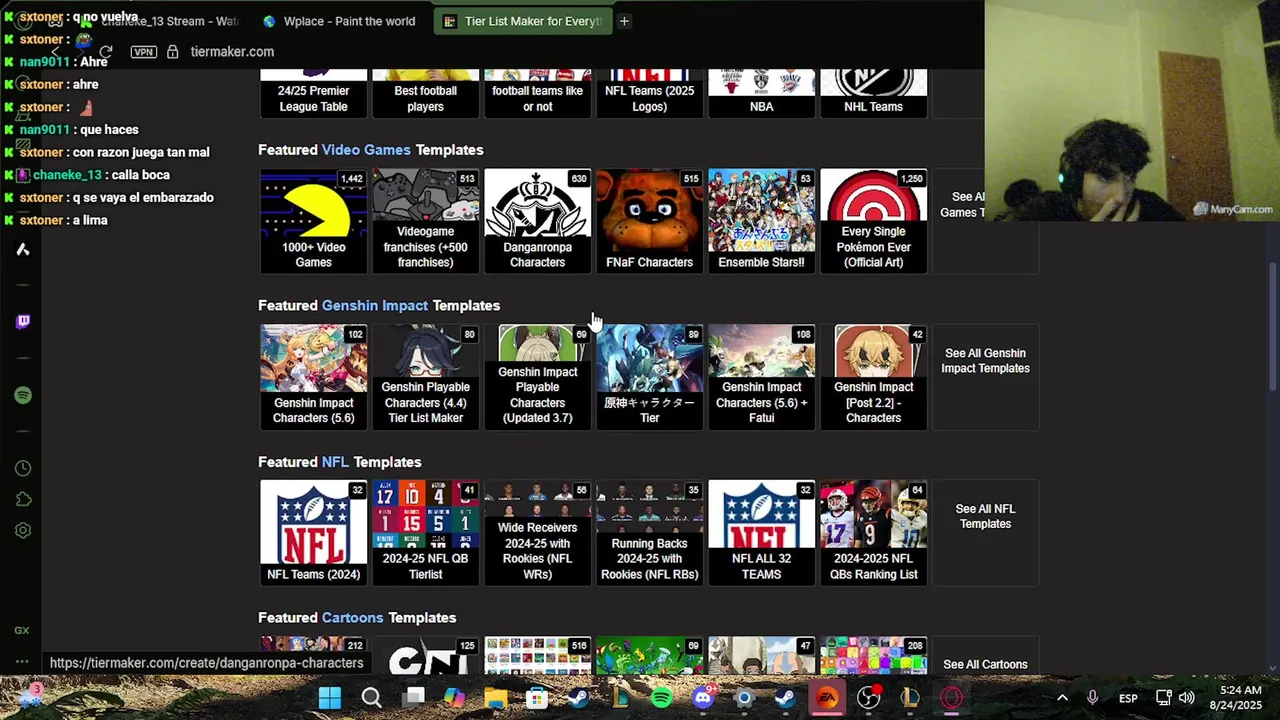The height and width of the screenshot is (720, 1280).
Task: Open the NFL ALL 32 TEAMS template
Action: 761,533
